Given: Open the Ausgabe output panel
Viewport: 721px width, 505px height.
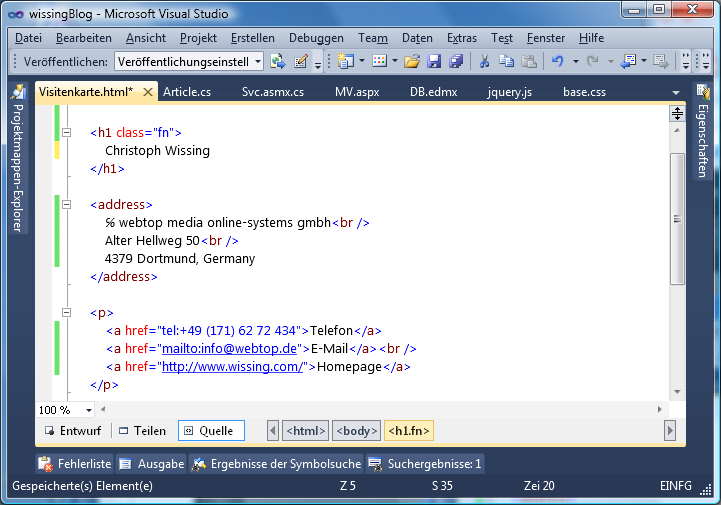Looking at the screenshot, I should 151,464.
